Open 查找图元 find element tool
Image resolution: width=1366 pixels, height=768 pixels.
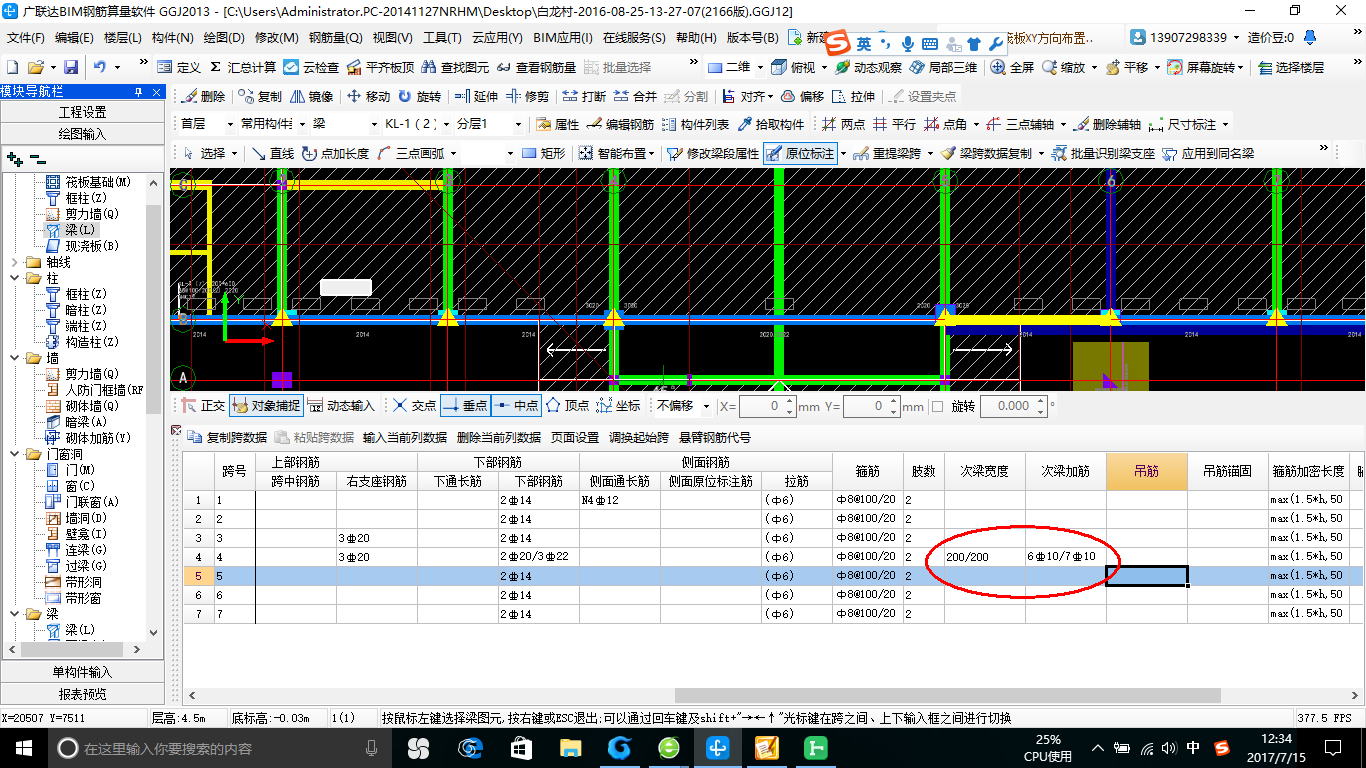(x=456, y=67)
